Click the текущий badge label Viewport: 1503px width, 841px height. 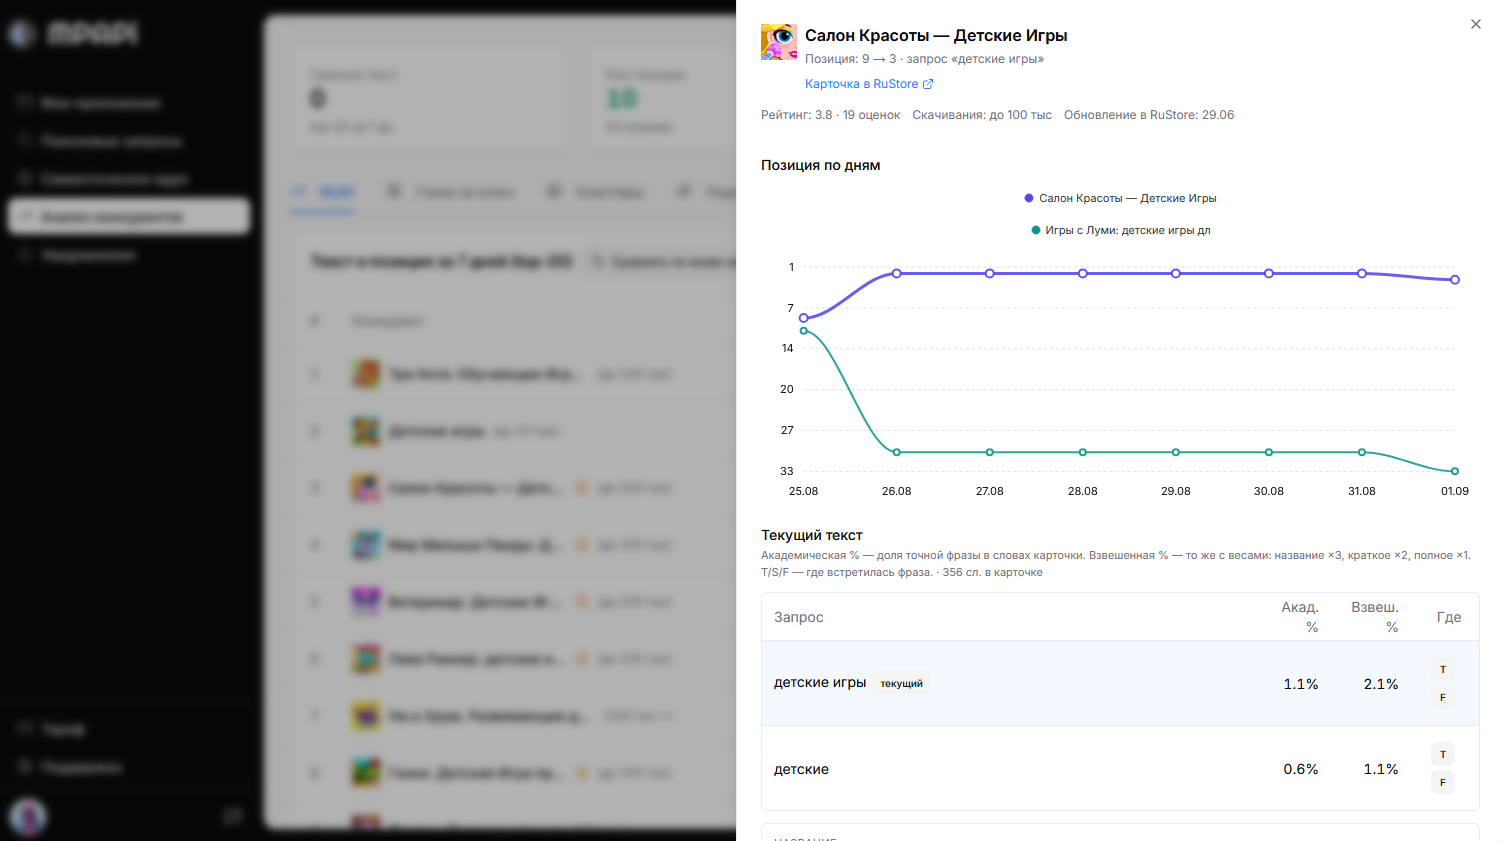click(902, 684)
